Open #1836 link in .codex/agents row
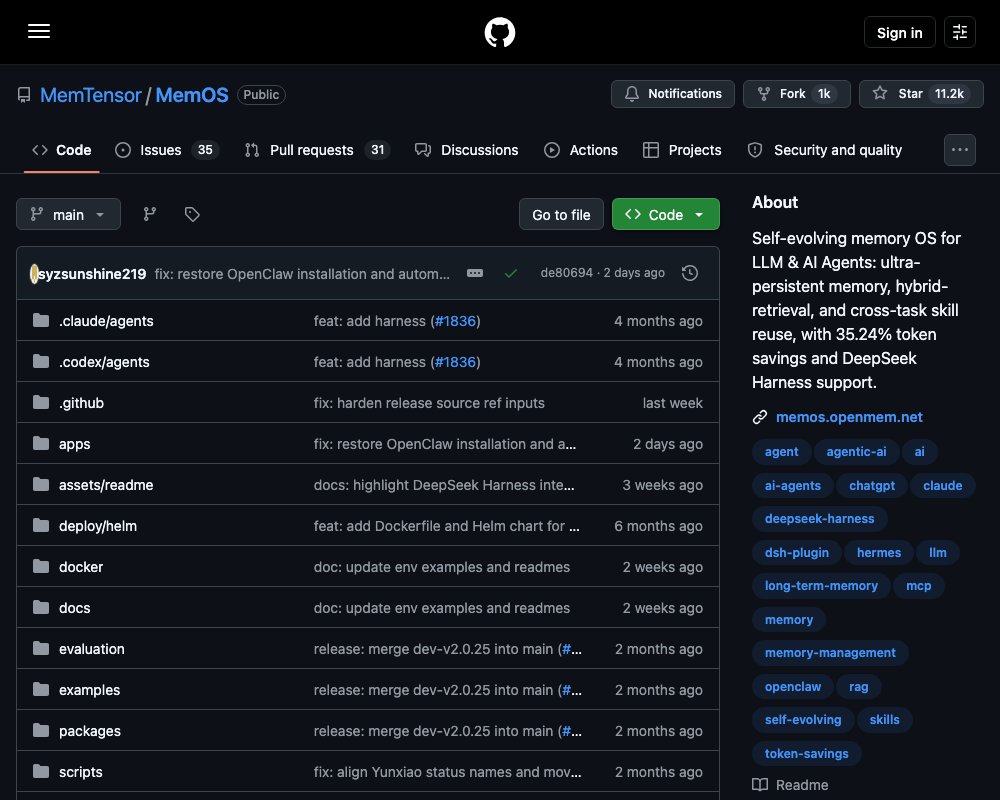The width and height of the screenshot is (1000, 800). (x=455, y=362)
